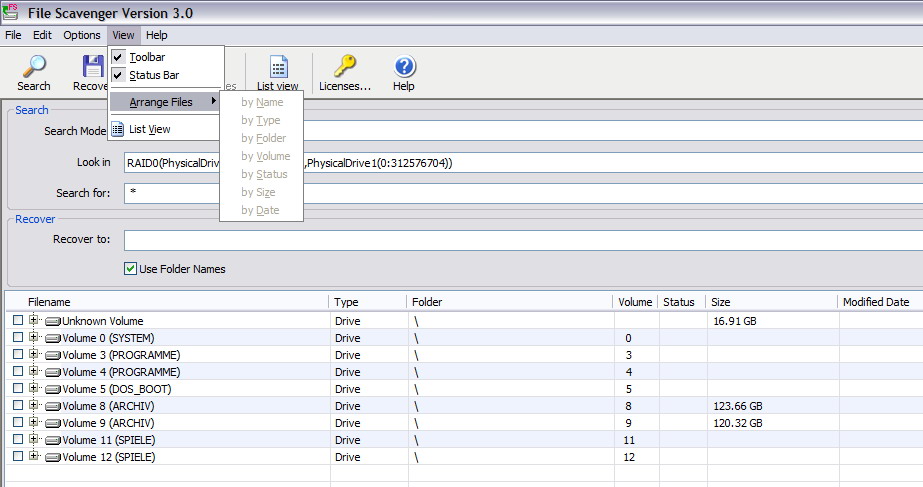Screen dimensions: 923x487
Task: Expand the Volume 11 (SPIELE) node
Action: click(x=34, y=439)
